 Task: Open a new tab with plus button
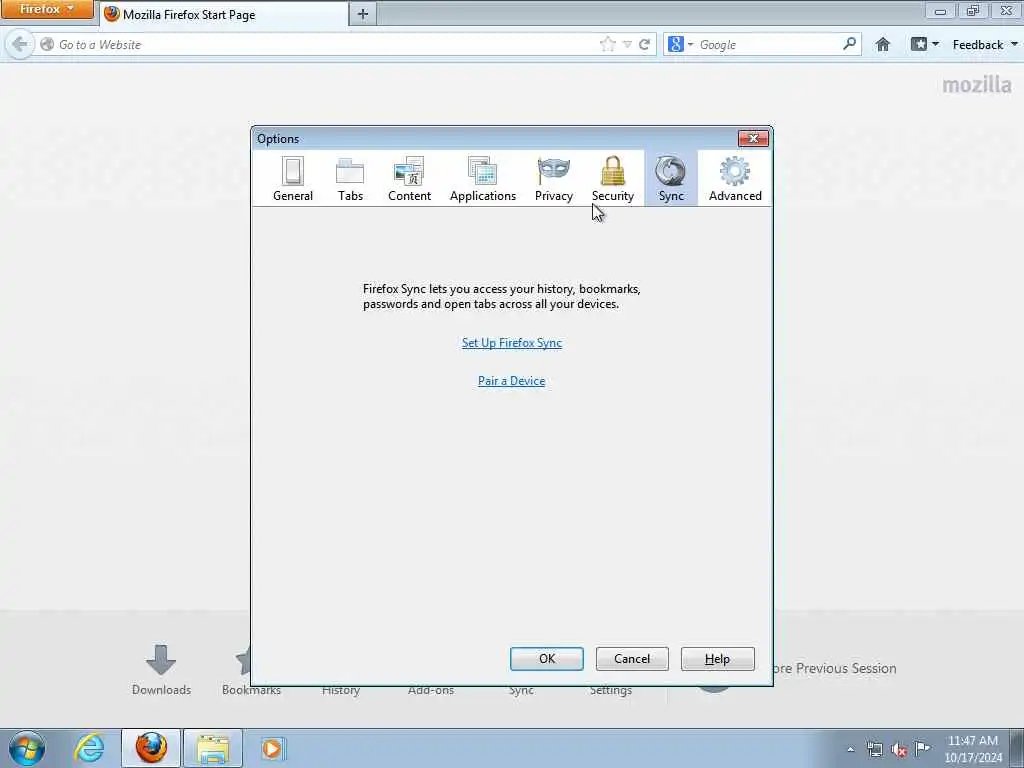[363, 14]
